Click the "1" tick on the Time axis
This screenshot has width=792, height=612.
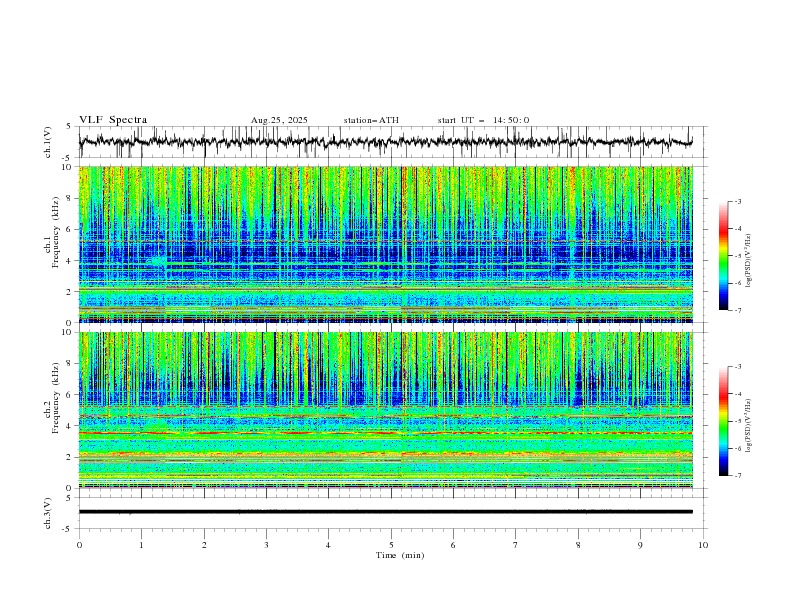click(141, 545)
